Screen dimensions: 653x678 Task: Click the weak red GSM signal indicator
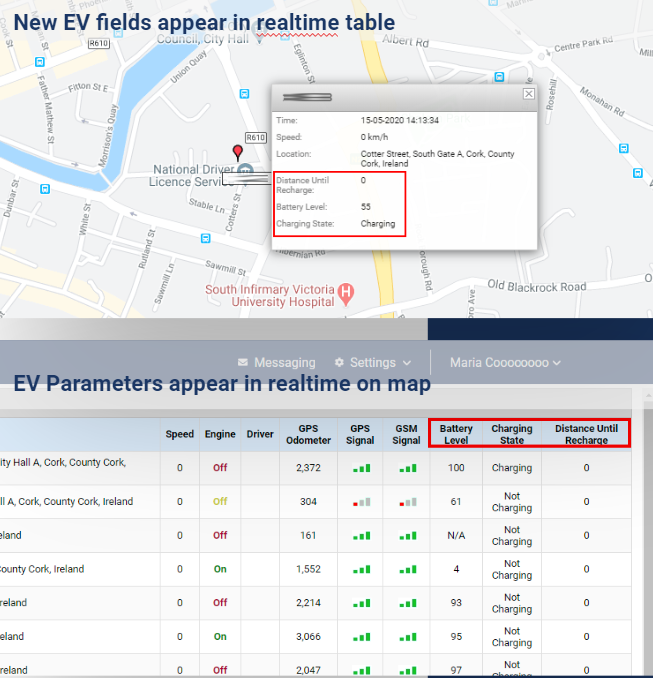pos(408,502)
